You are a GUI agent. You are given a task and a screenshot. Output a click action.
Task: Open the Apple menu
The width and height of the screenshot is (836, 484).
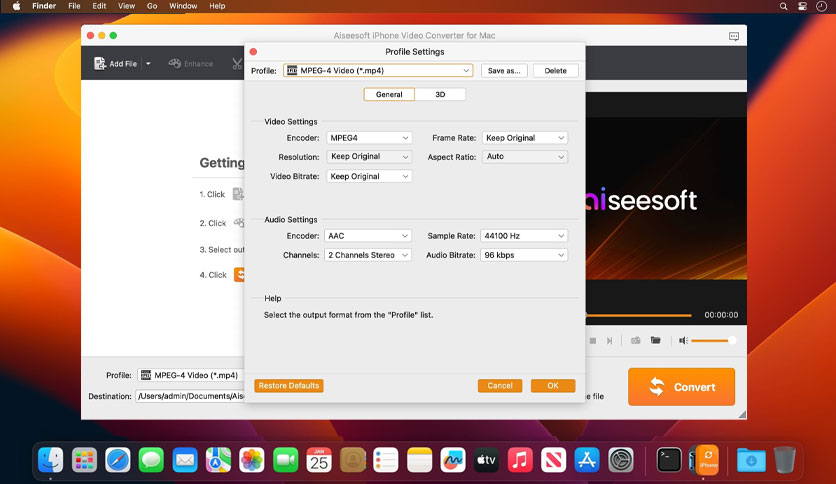(x=17, y=6)
